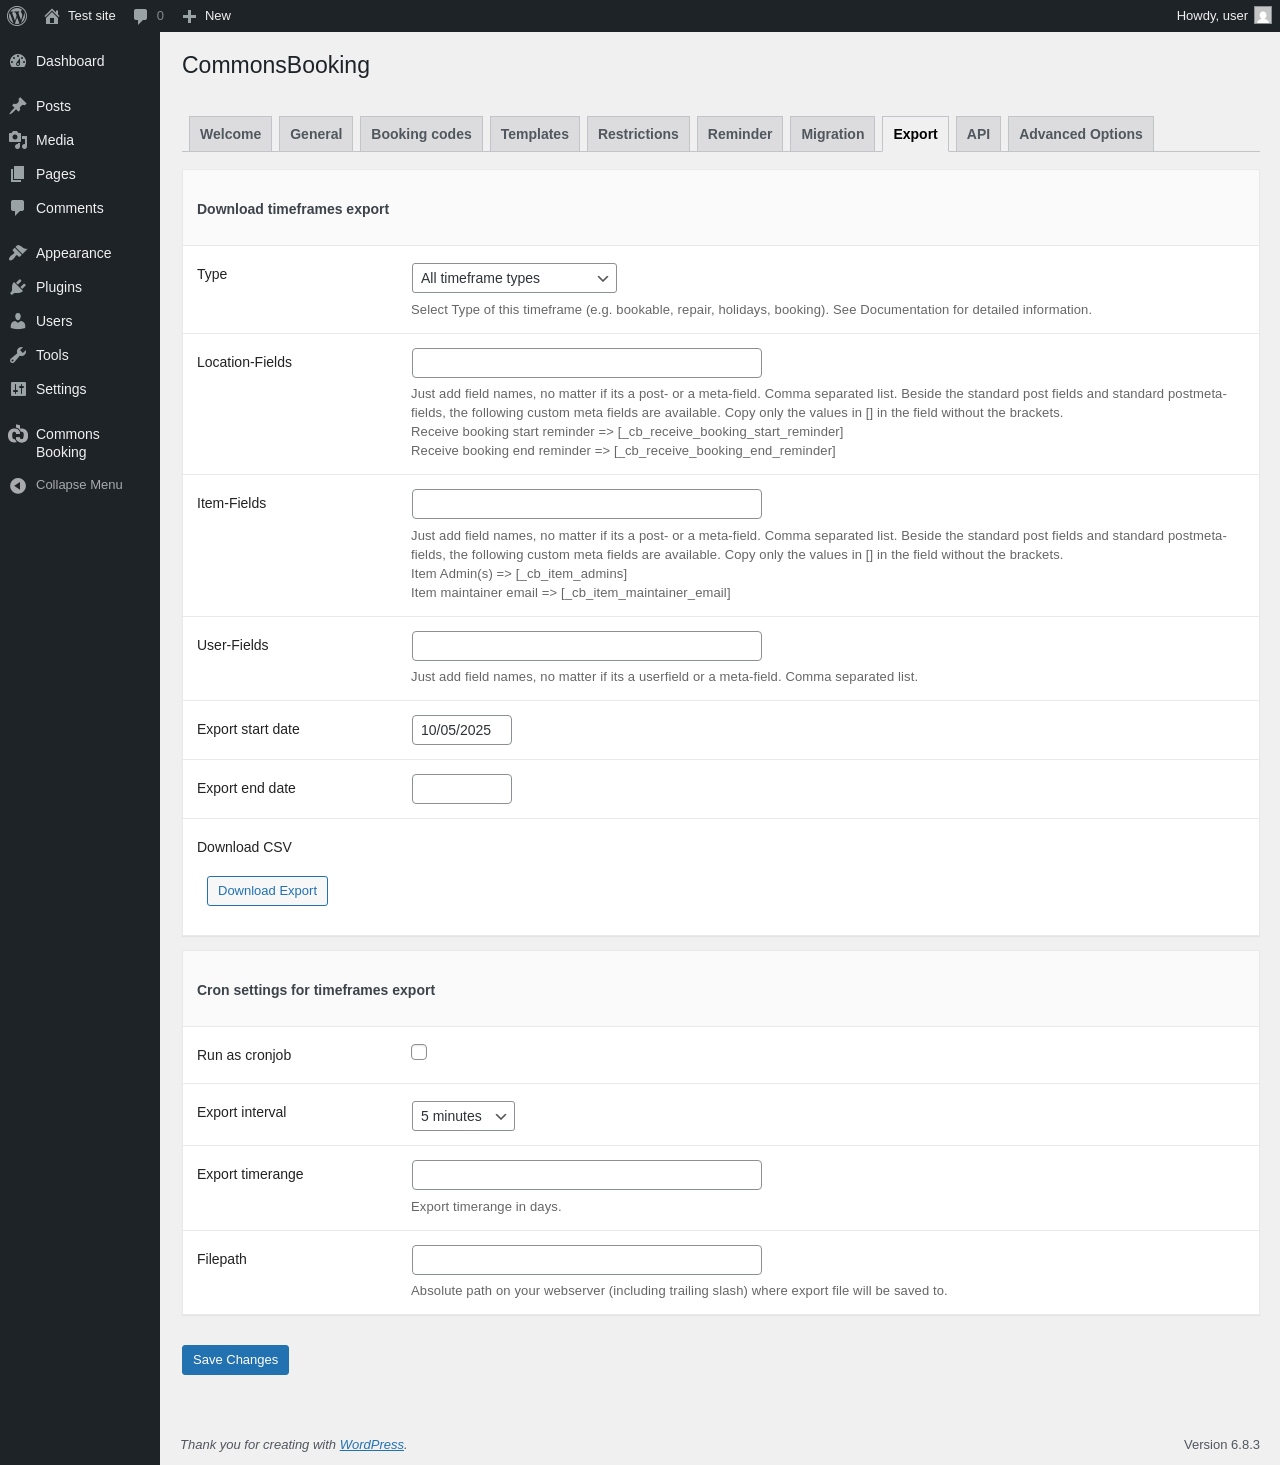Collapse the sidebar menu
1280x1465 pixels.
tap(66, 485)
